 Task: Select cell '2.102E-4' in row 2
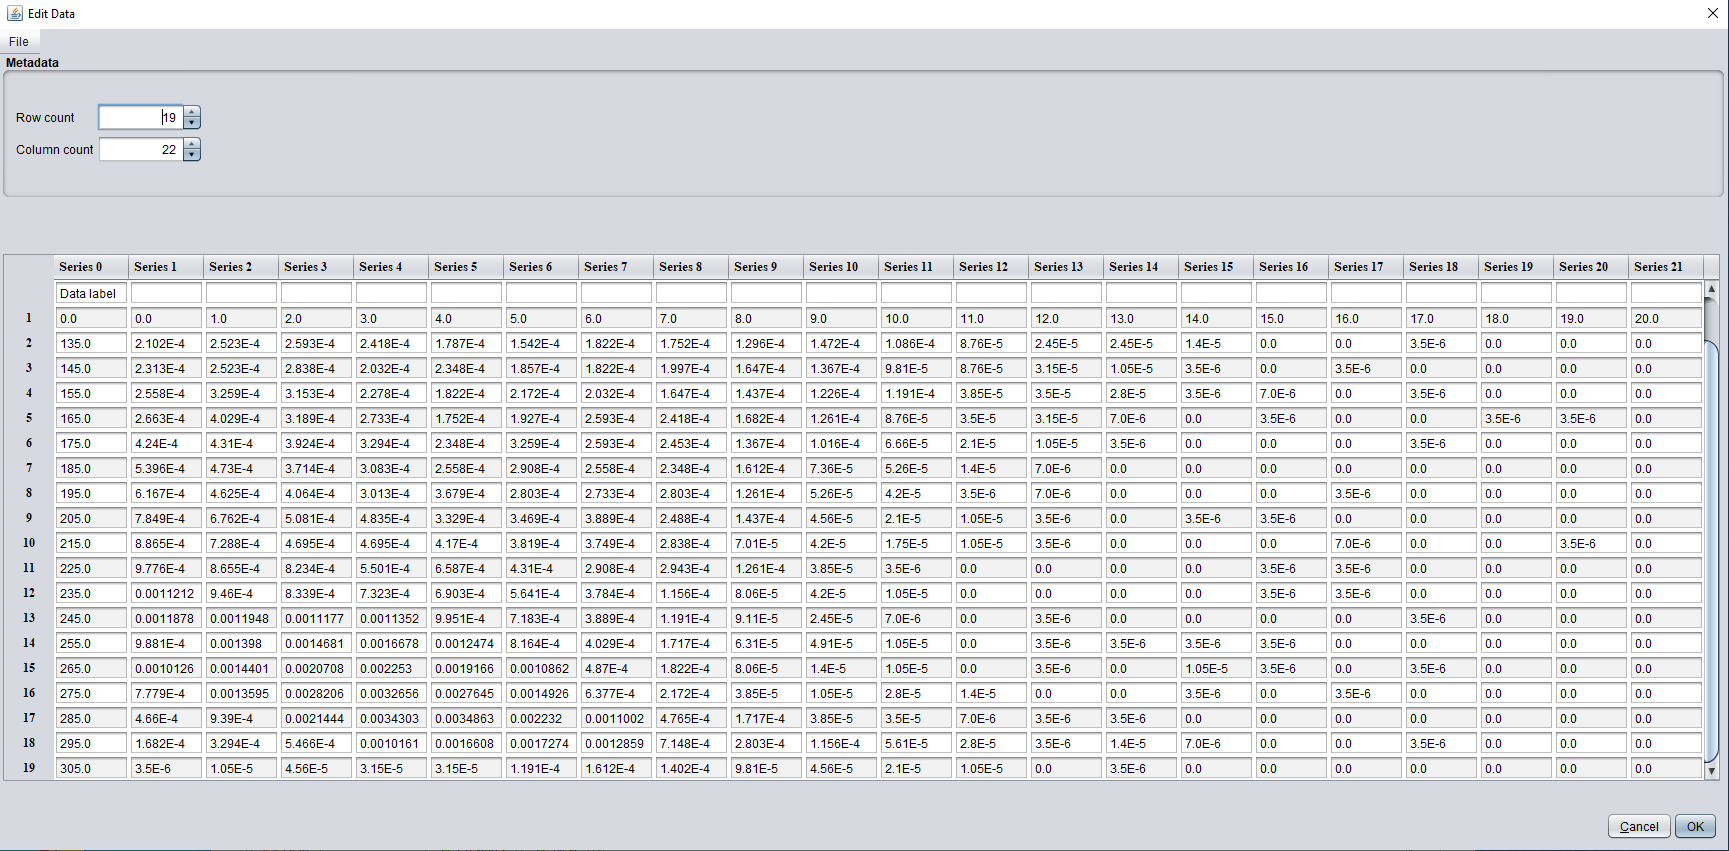point(166,344)
